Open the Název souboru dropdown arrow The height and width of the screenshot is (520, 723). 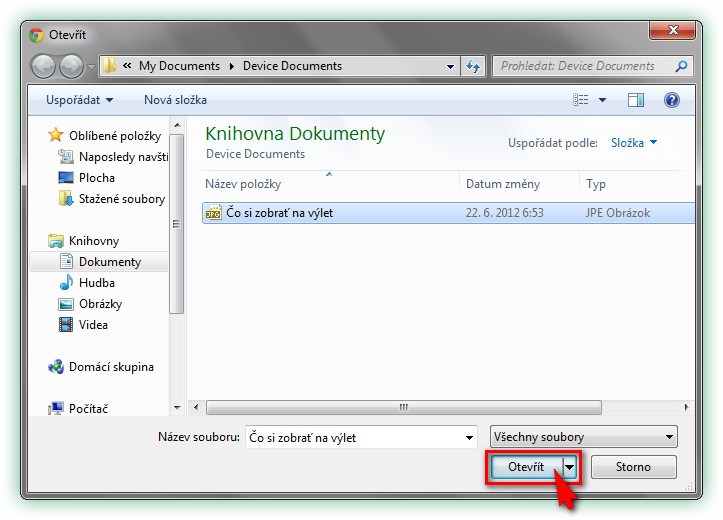pos(469,437)
